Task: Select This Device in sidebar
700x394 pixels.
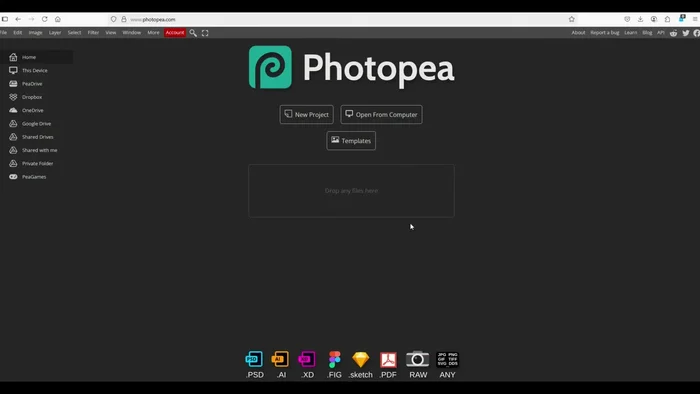Action: coord(36,71)
